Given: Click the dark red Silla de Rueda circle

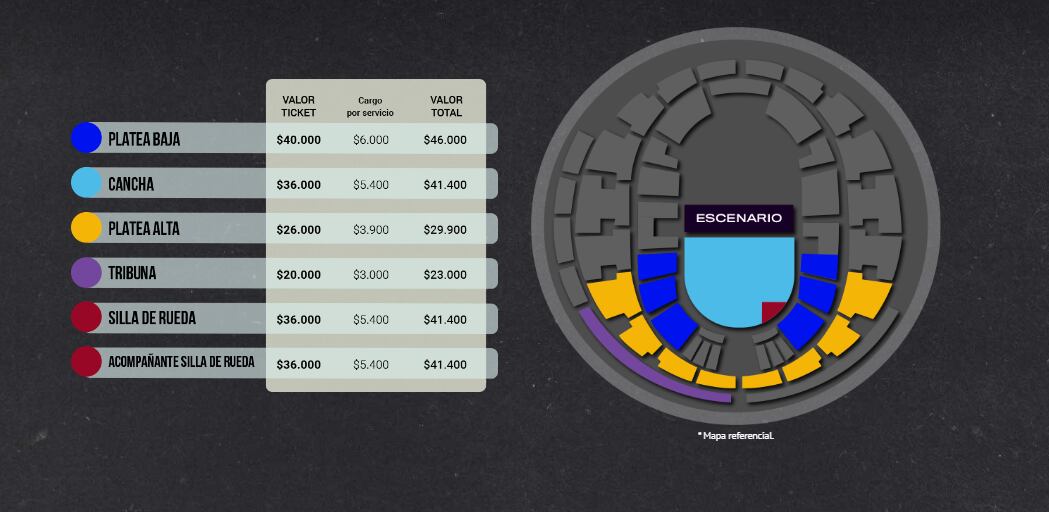Looking at the screenshot, I should coord(87,318).
